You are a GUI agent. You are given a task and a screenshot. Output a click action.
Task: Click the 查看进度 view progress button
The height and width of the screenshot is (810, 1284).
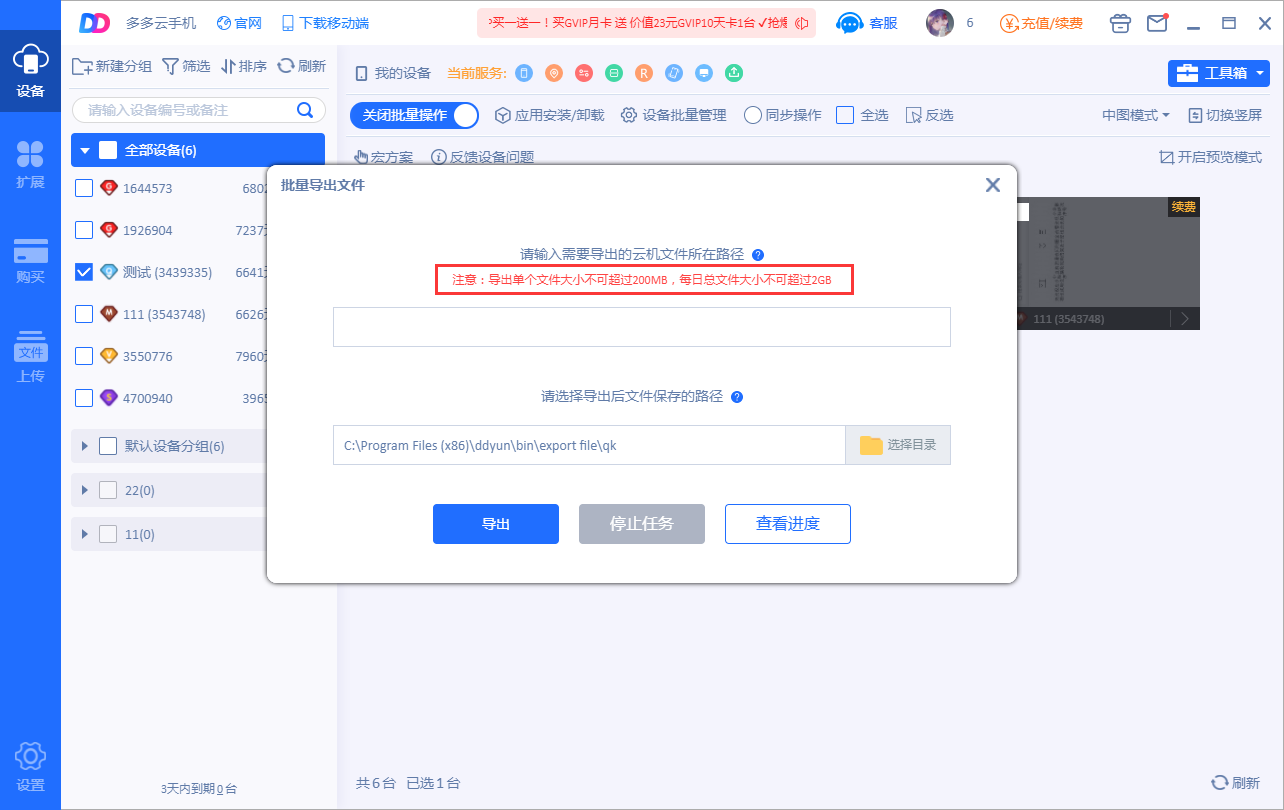point(788,524)
